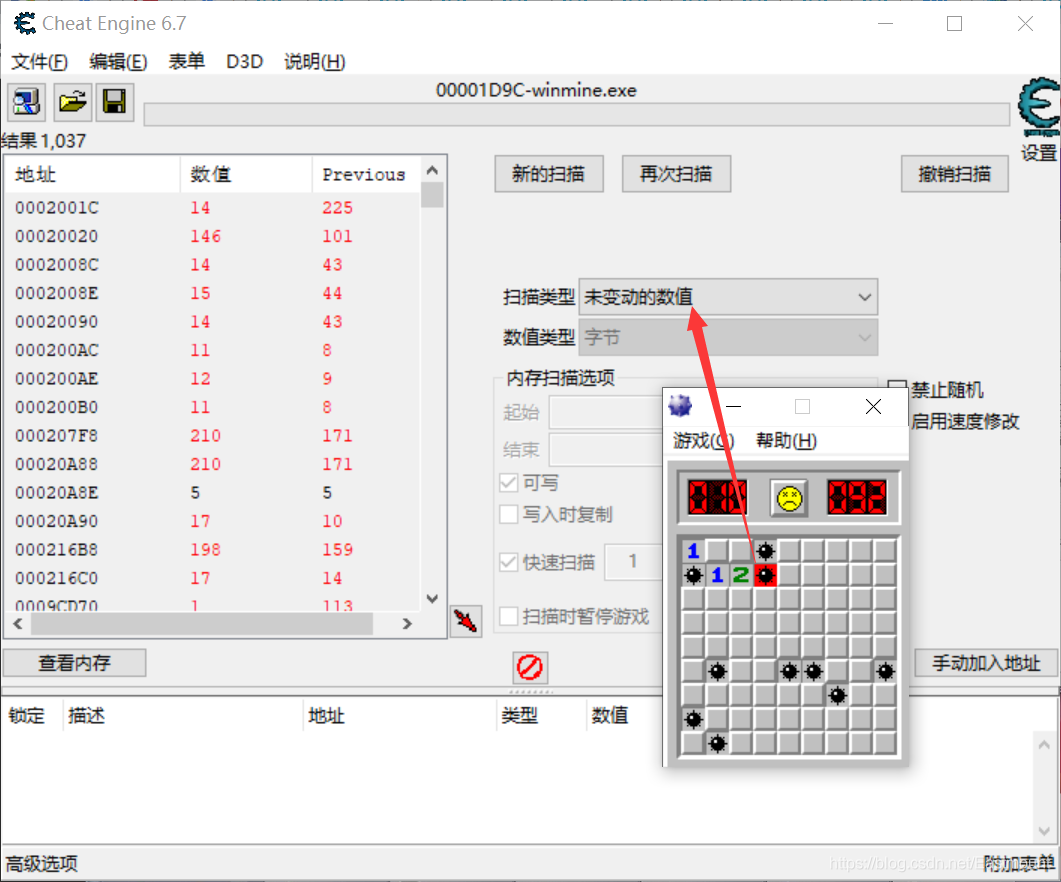Click the Minesweeper timer display
The image size is (1061, 882).
pyautogui.click(x=857, y=498)
